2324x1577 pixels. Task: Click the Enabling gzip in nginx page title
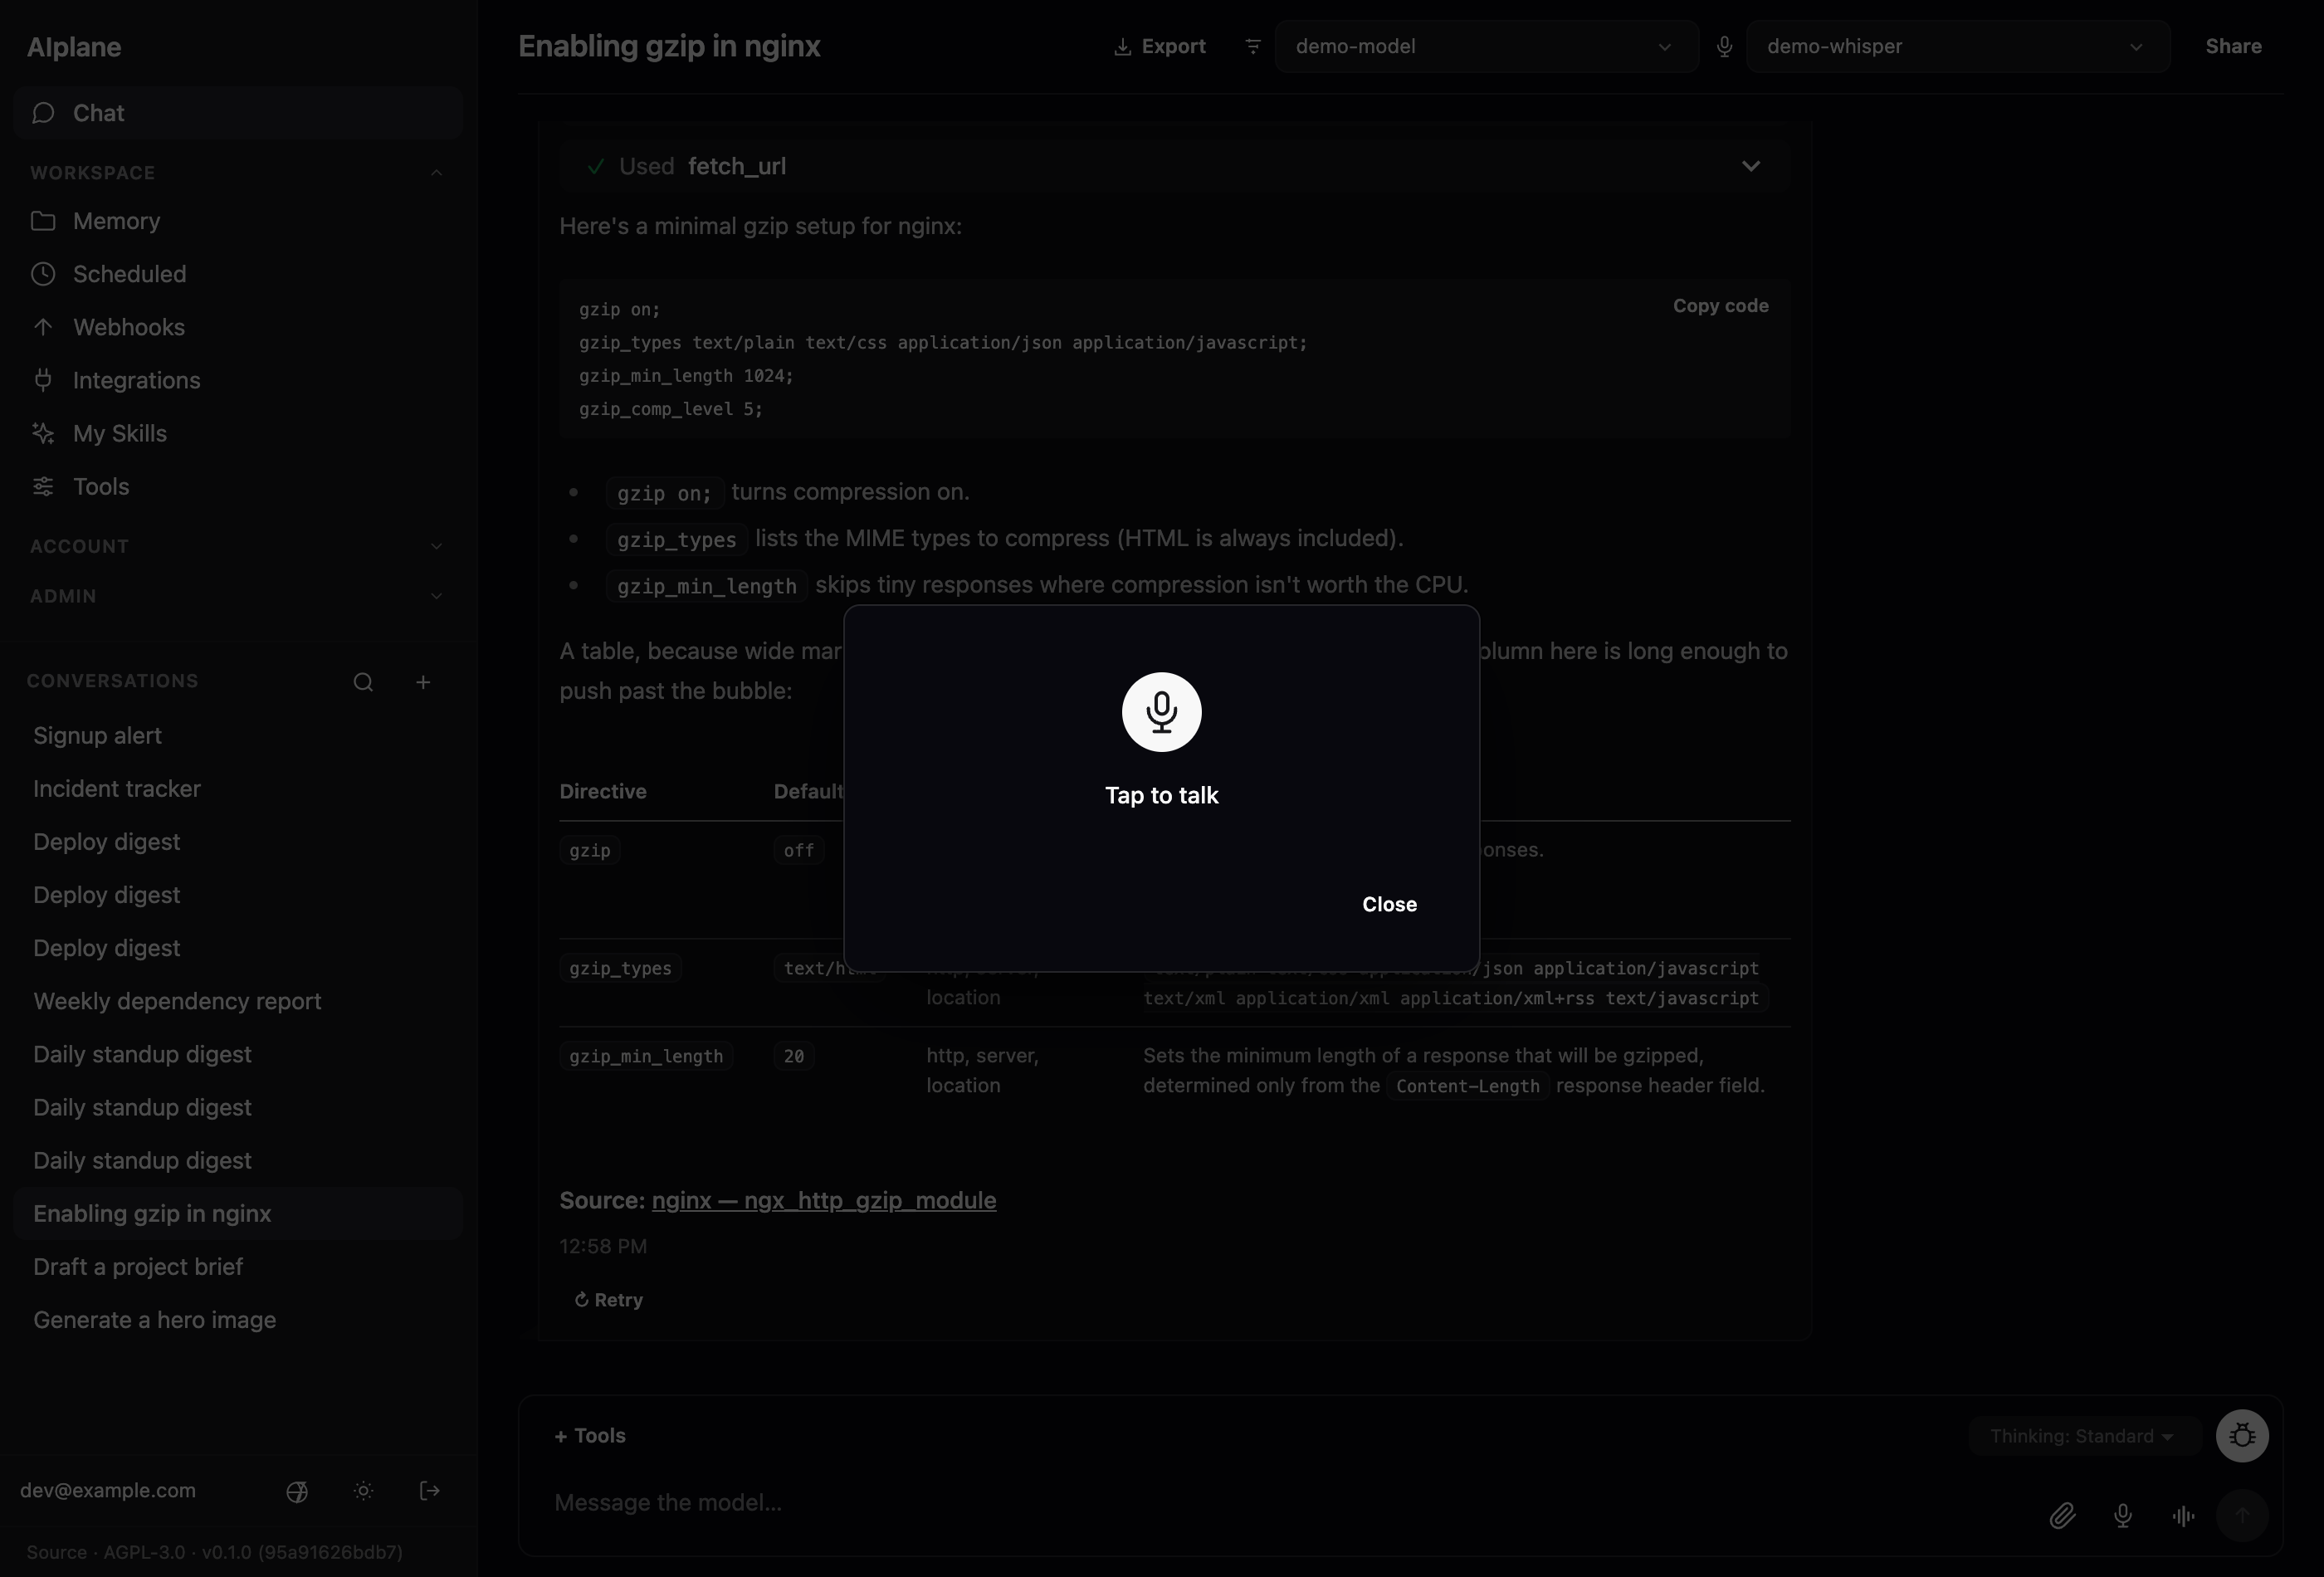coord(669,46)
